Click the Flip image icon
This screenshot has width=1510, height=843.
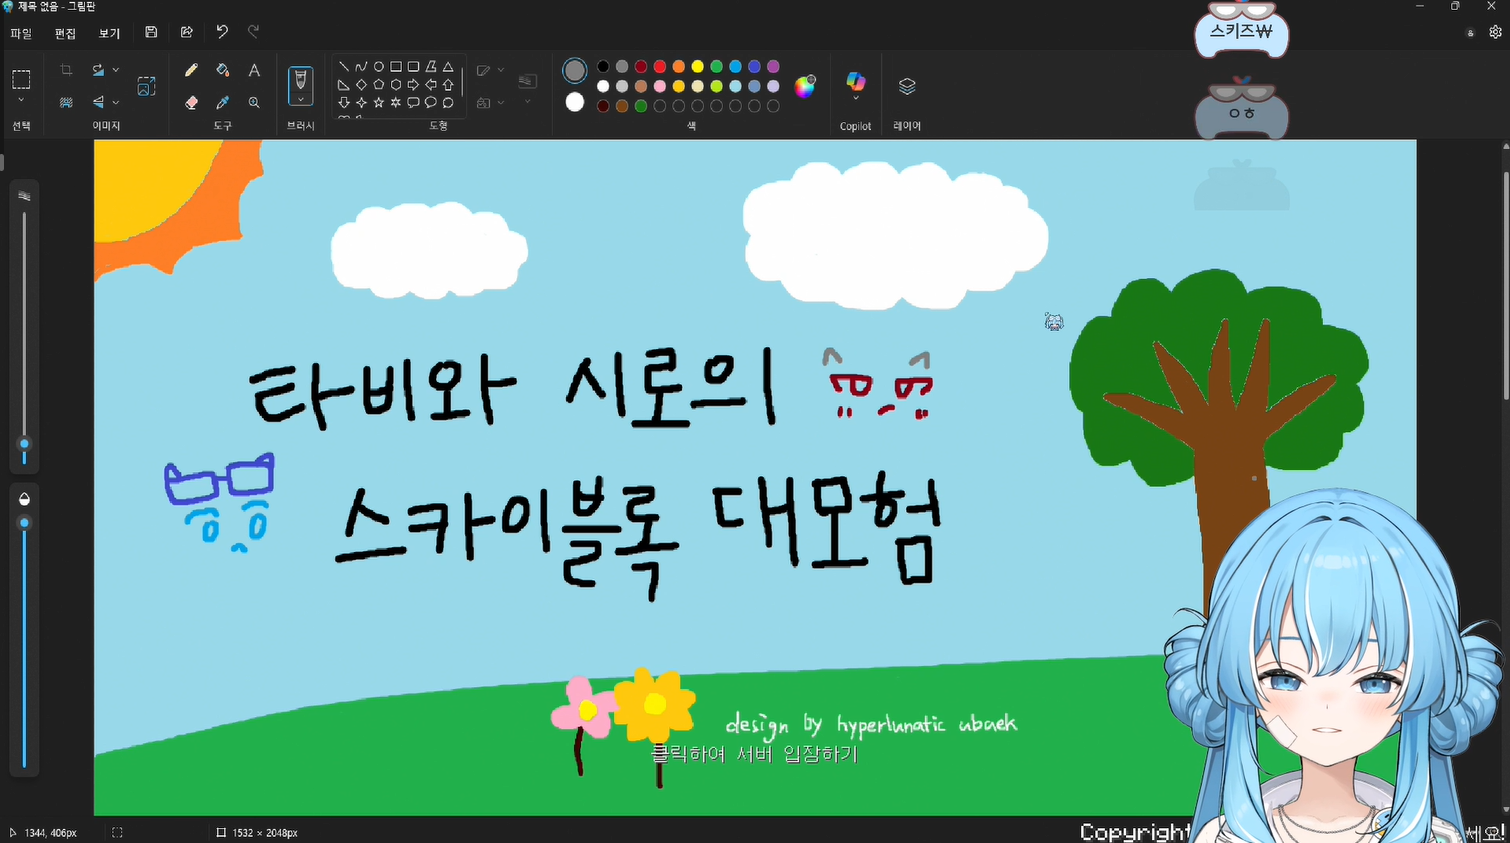pos(98,102)
